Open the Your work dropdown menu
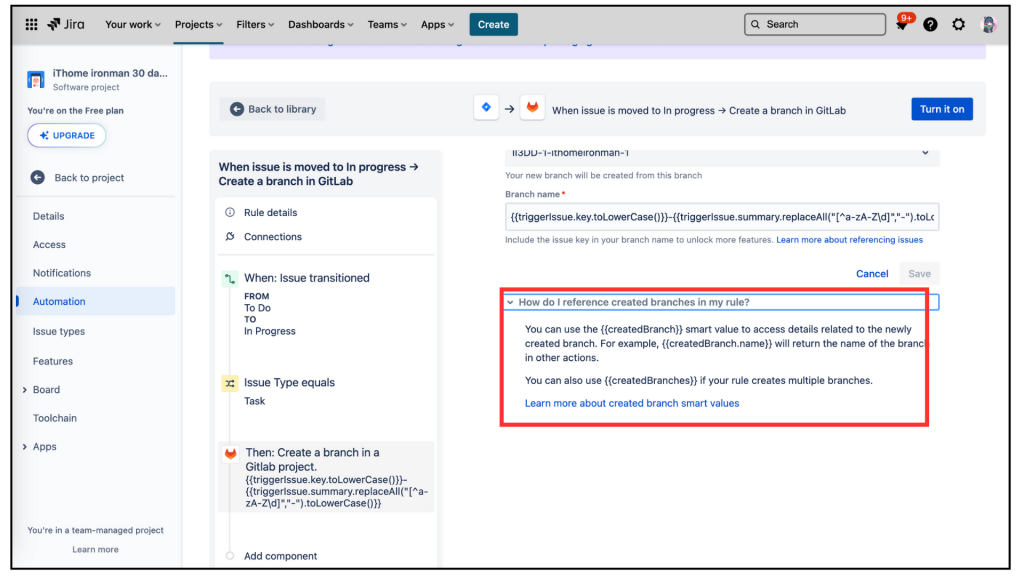The image size is (1024, 576). [x=133, y=24]
